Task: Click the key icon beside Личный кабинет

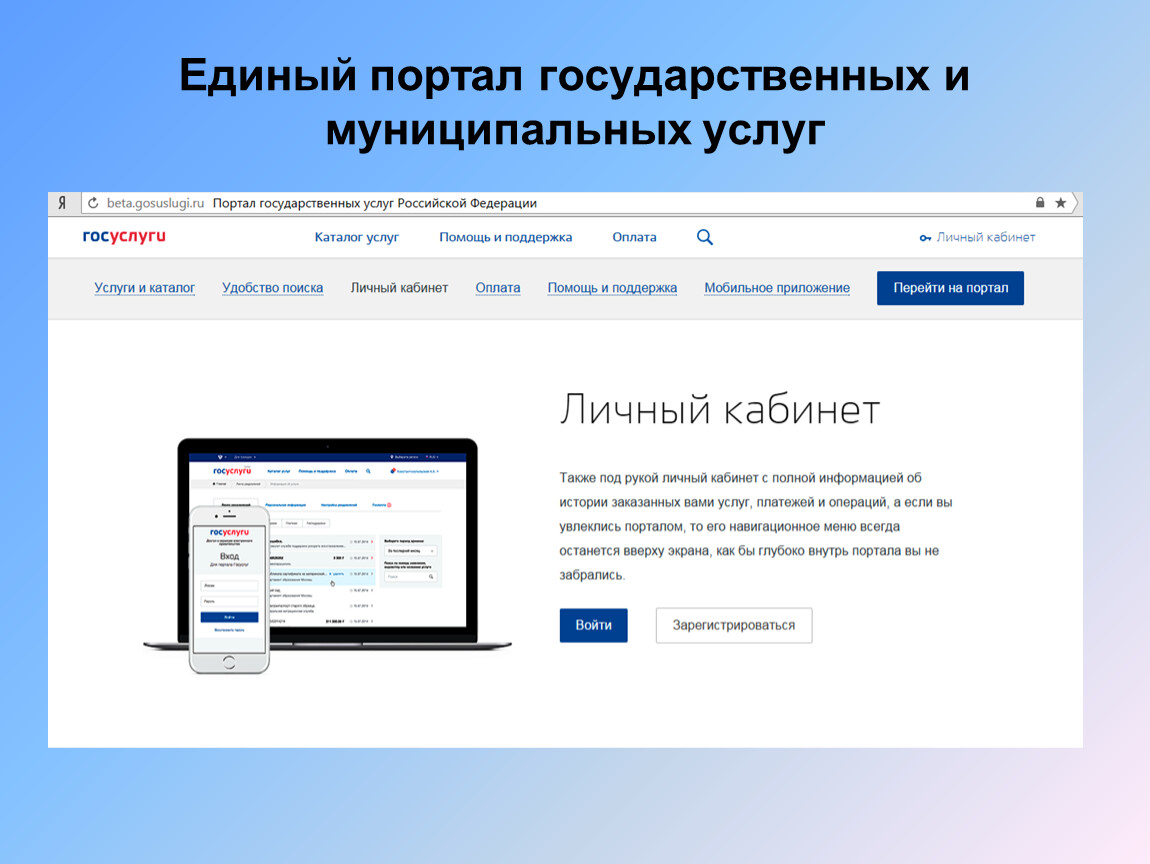Action: pyautogui.click(x=925, y=238)
